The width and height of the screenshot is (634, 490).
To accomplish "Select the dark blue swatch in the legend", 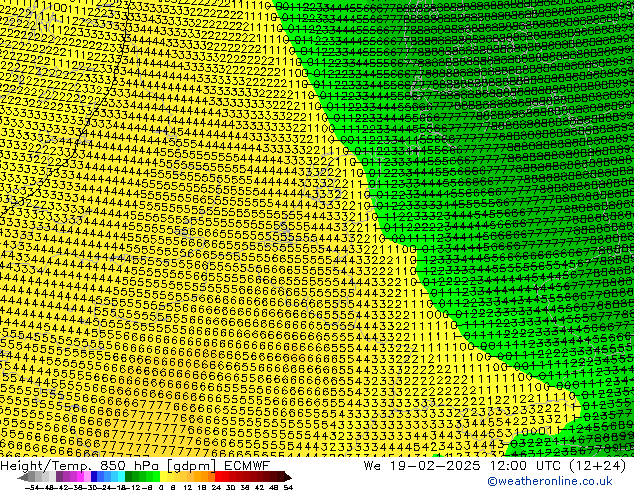I will click(94, 477).
